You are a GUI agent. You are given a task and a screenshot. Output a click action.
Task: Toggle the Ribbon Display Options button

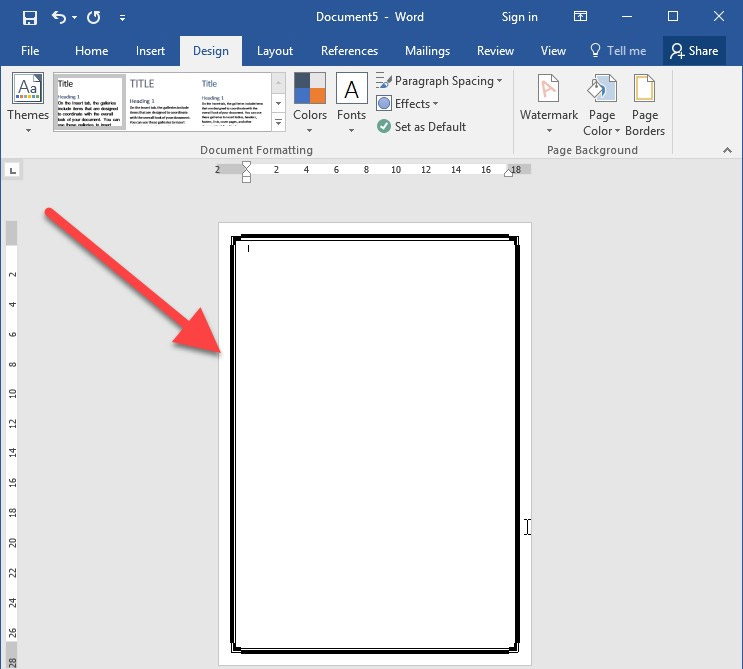pos(580,17)
